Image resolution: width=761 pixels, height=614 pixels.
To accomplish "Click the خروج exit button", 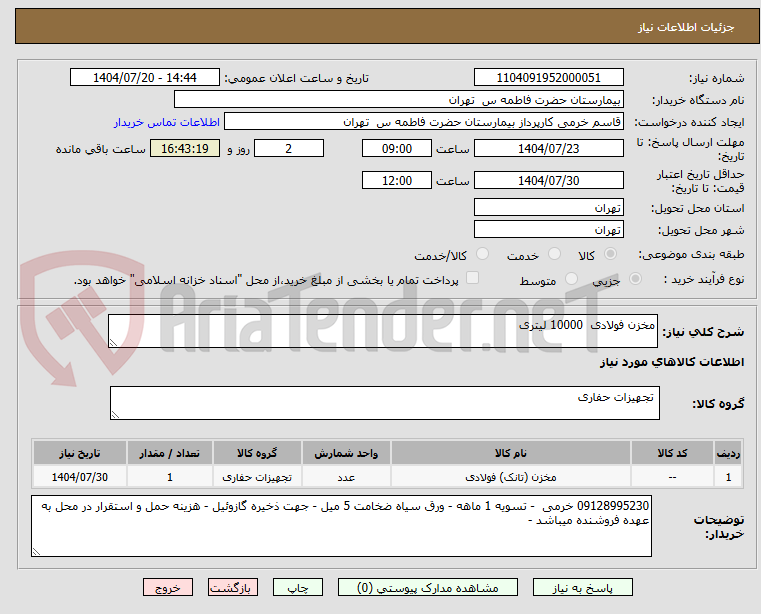I will click(x=168, y=587).
